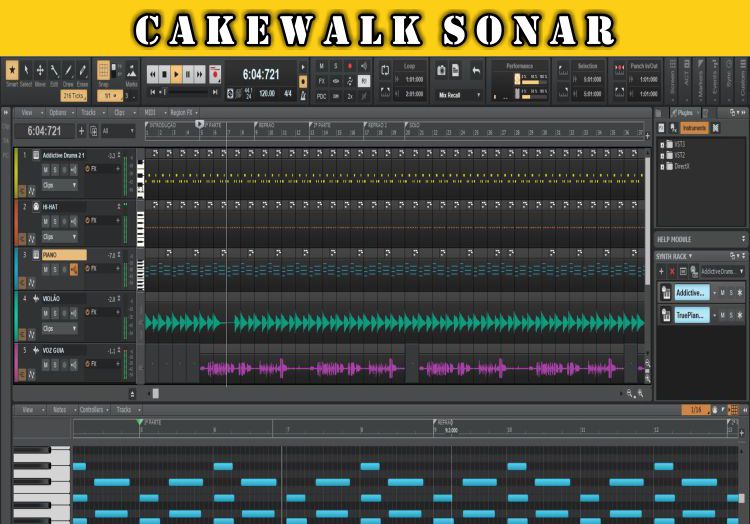The height and width of the screenshot is (524, 750).
Task: Toggle the metronome icon in transport
Action: pos(303,96)
